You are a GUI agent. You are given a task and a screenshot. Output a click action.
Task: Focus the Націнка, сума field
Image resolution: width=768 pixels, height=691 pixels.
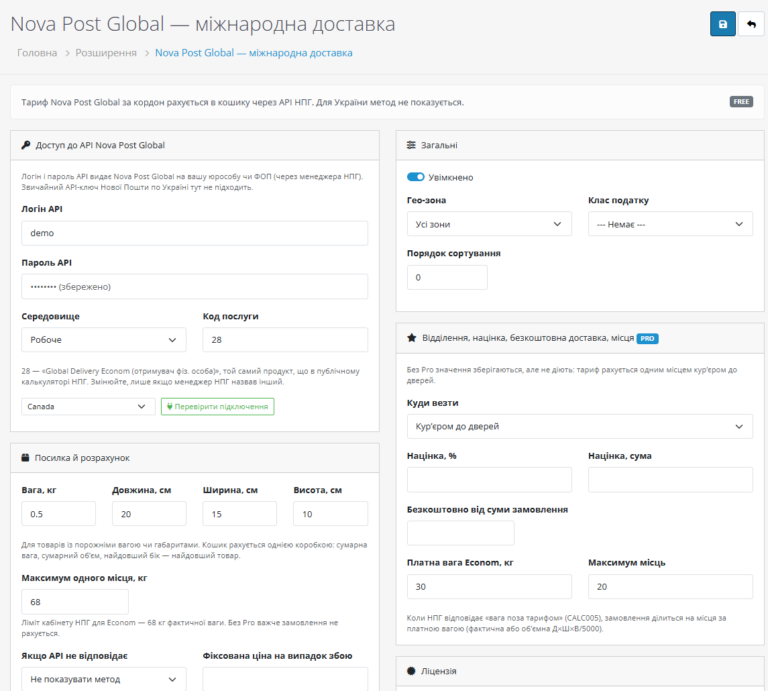(671, 479)
